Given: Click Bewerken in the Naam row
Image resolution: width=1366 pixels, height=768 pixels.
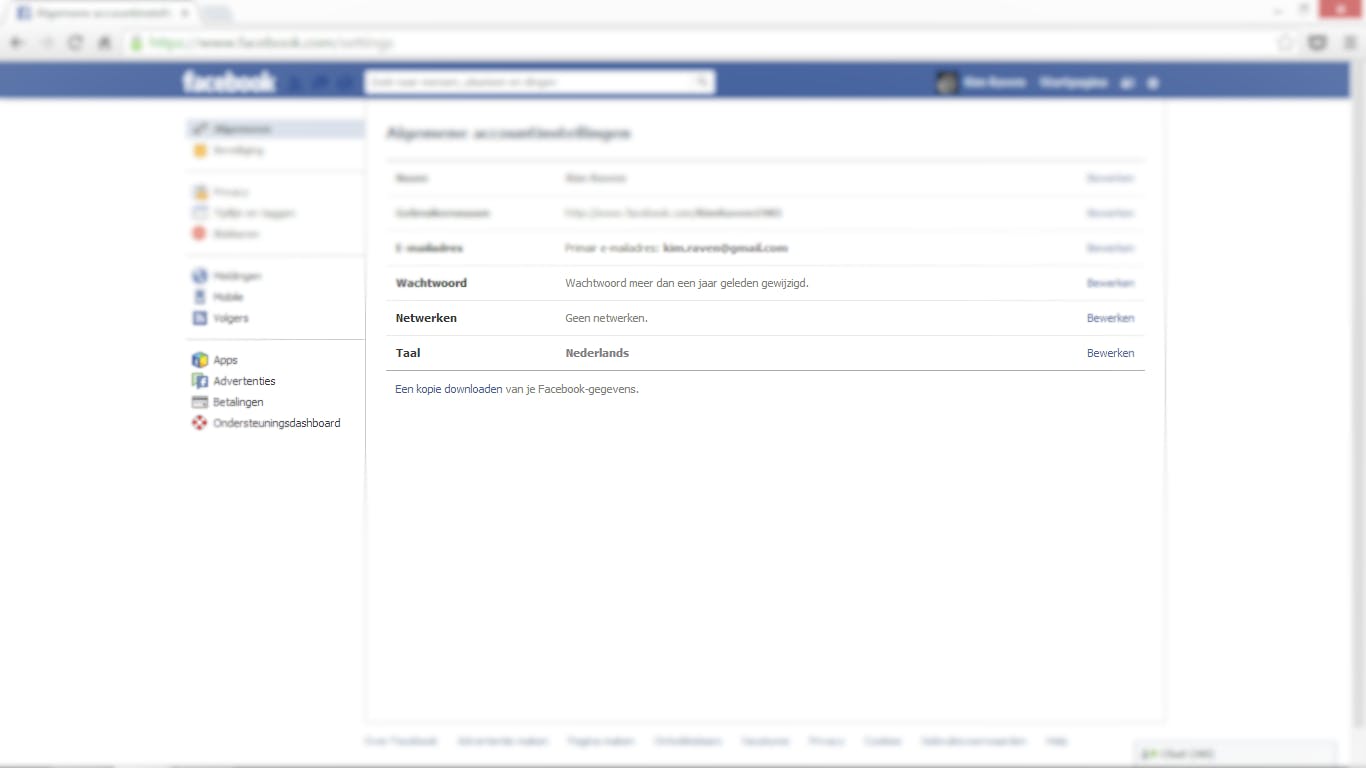Looking at the screenshot, I should (x=1110, y=178).
